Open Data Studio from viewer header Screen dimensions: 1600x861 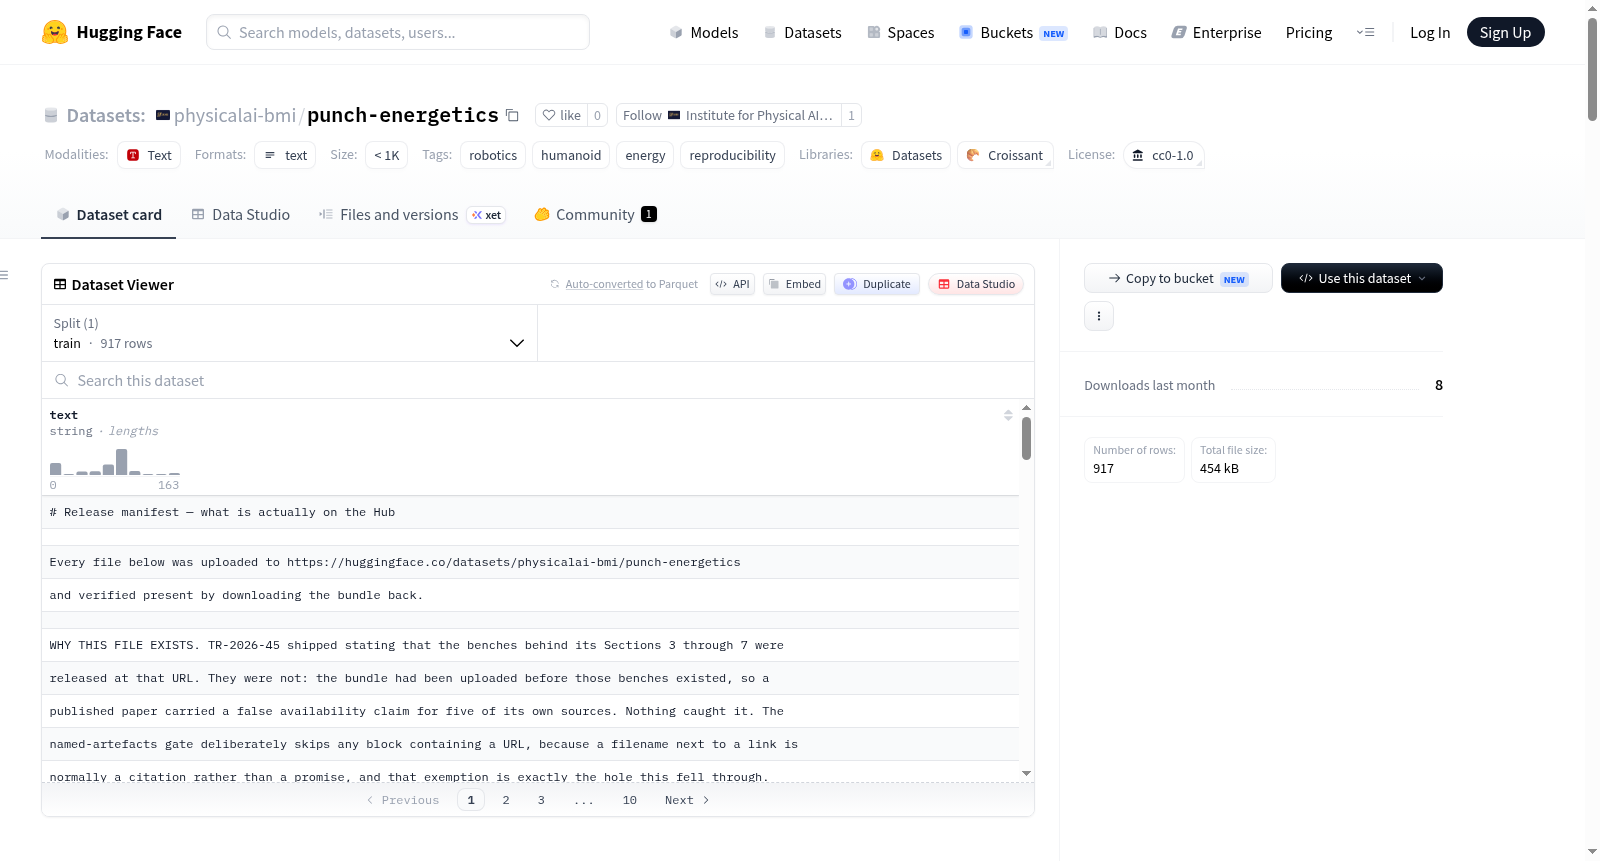976,284
